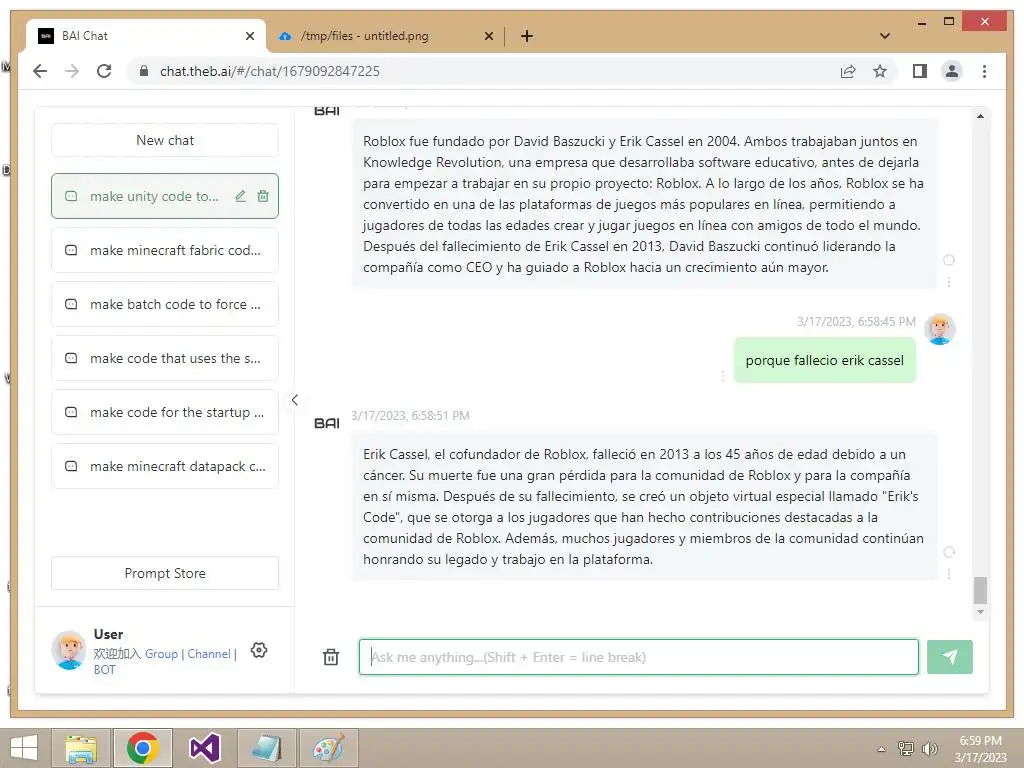Close the '/tmp/files - untitled.png' tab
This screenshot has height=768, width=1024.
(488, 36)
